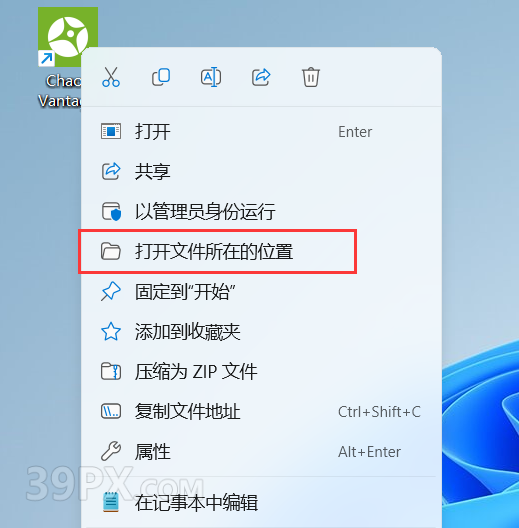Choose 共享 from the context menu
Image resolution: width=519 pixels, height=528 pixels.
pos(261,171)
